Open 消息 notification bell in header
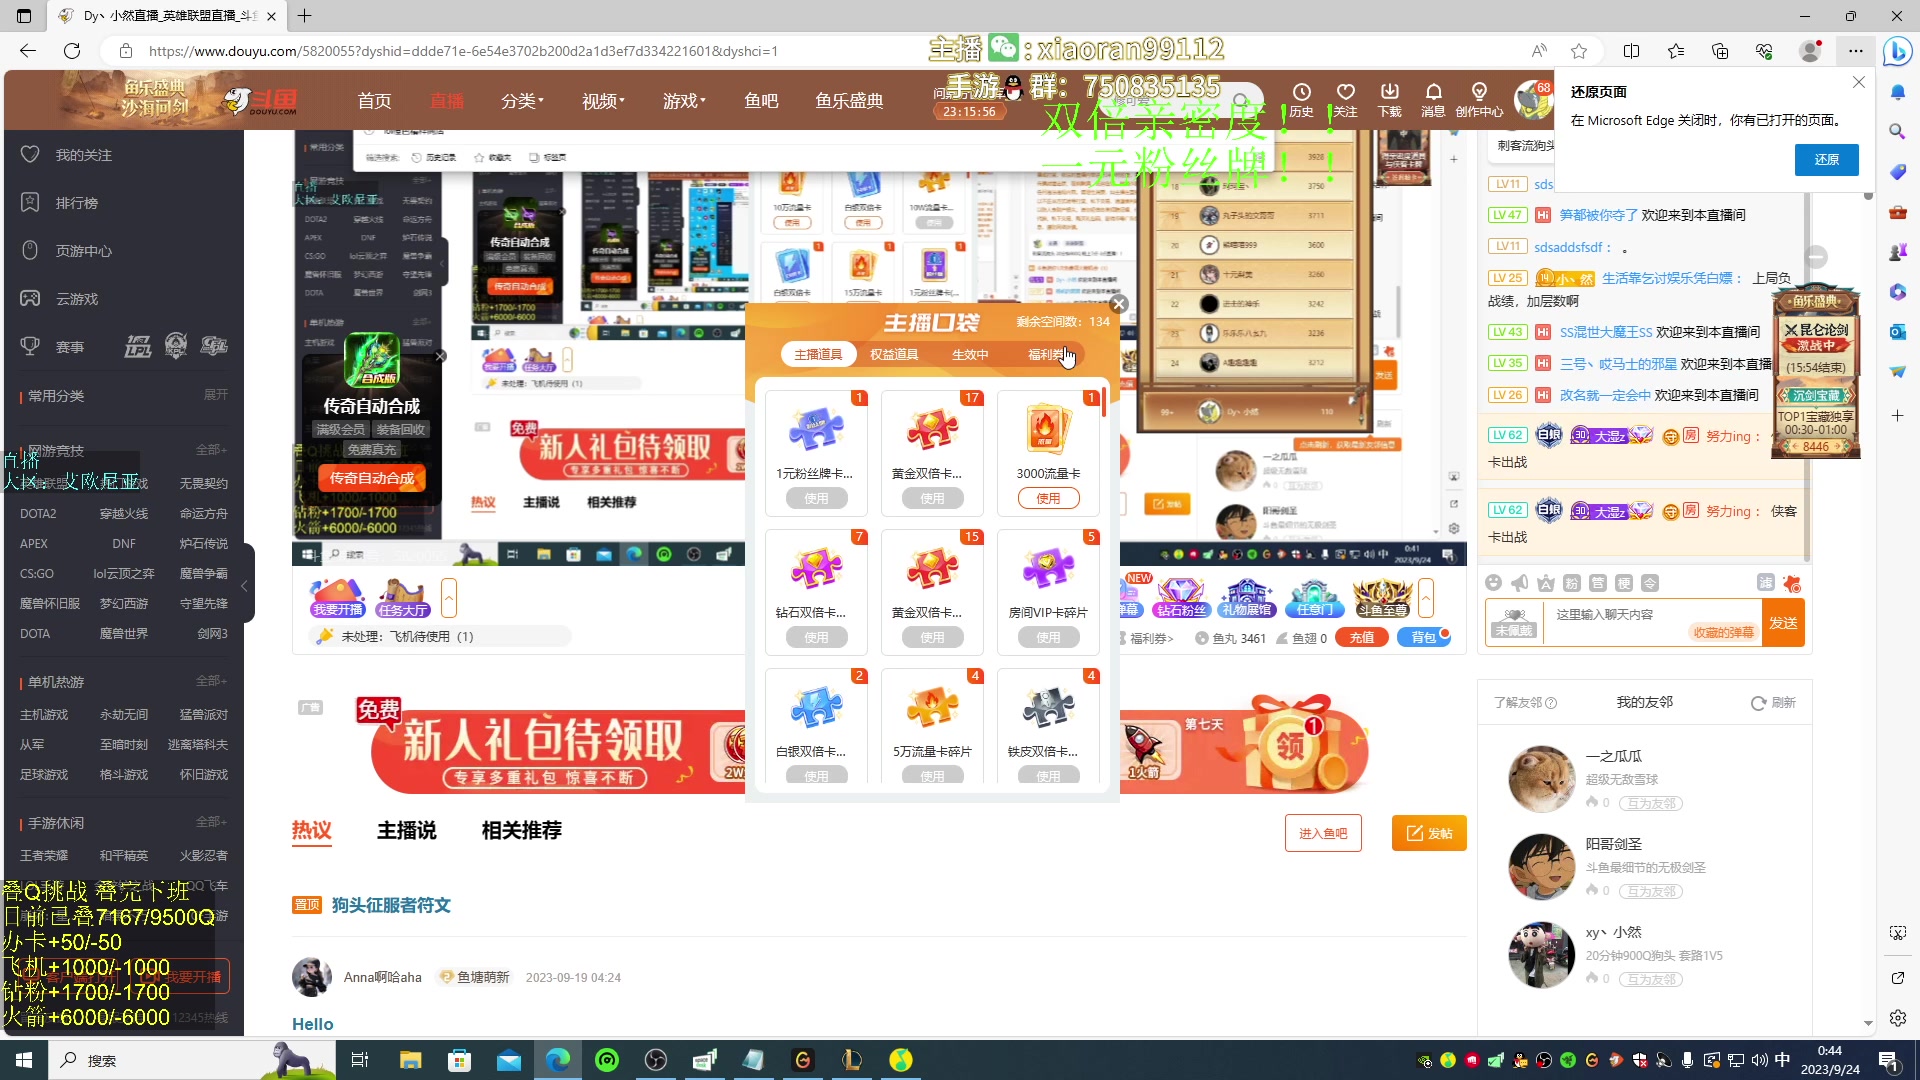This screenshot has width=1920, height=1080. (x=1433, y=100)
